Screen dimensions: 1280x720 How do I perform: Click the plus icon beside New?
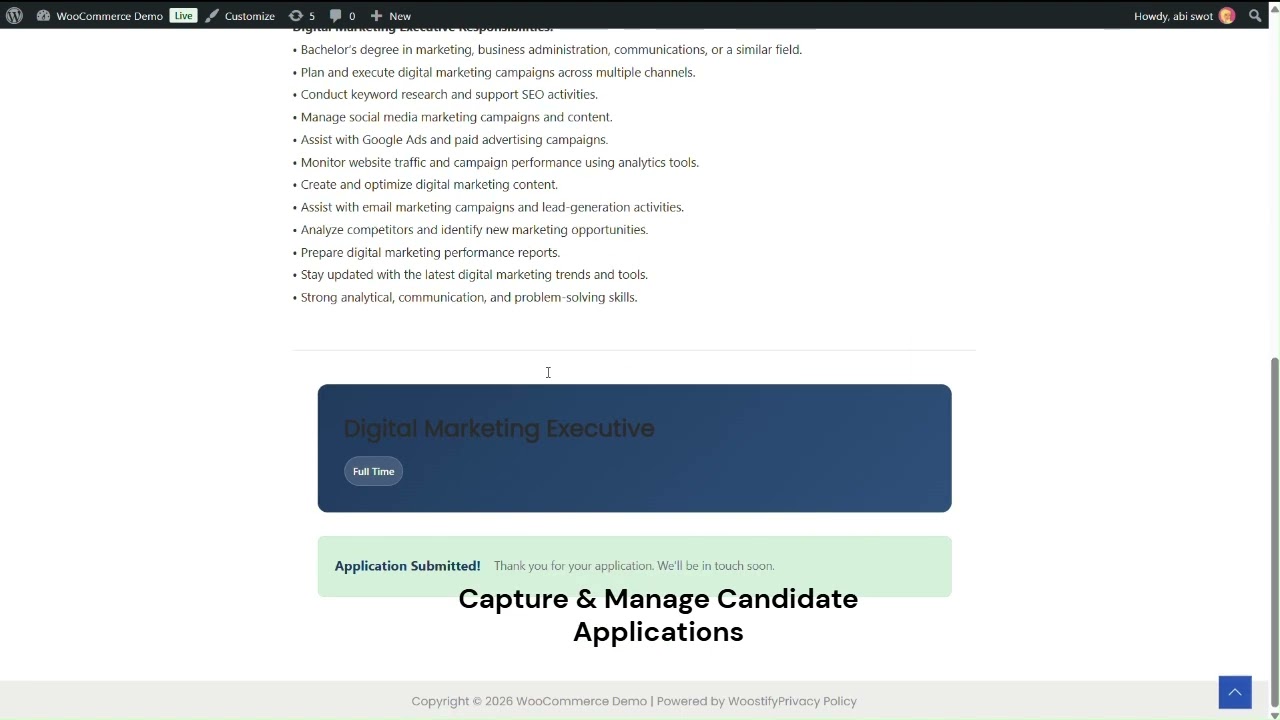pyautogui.click(x=376, y=16)
